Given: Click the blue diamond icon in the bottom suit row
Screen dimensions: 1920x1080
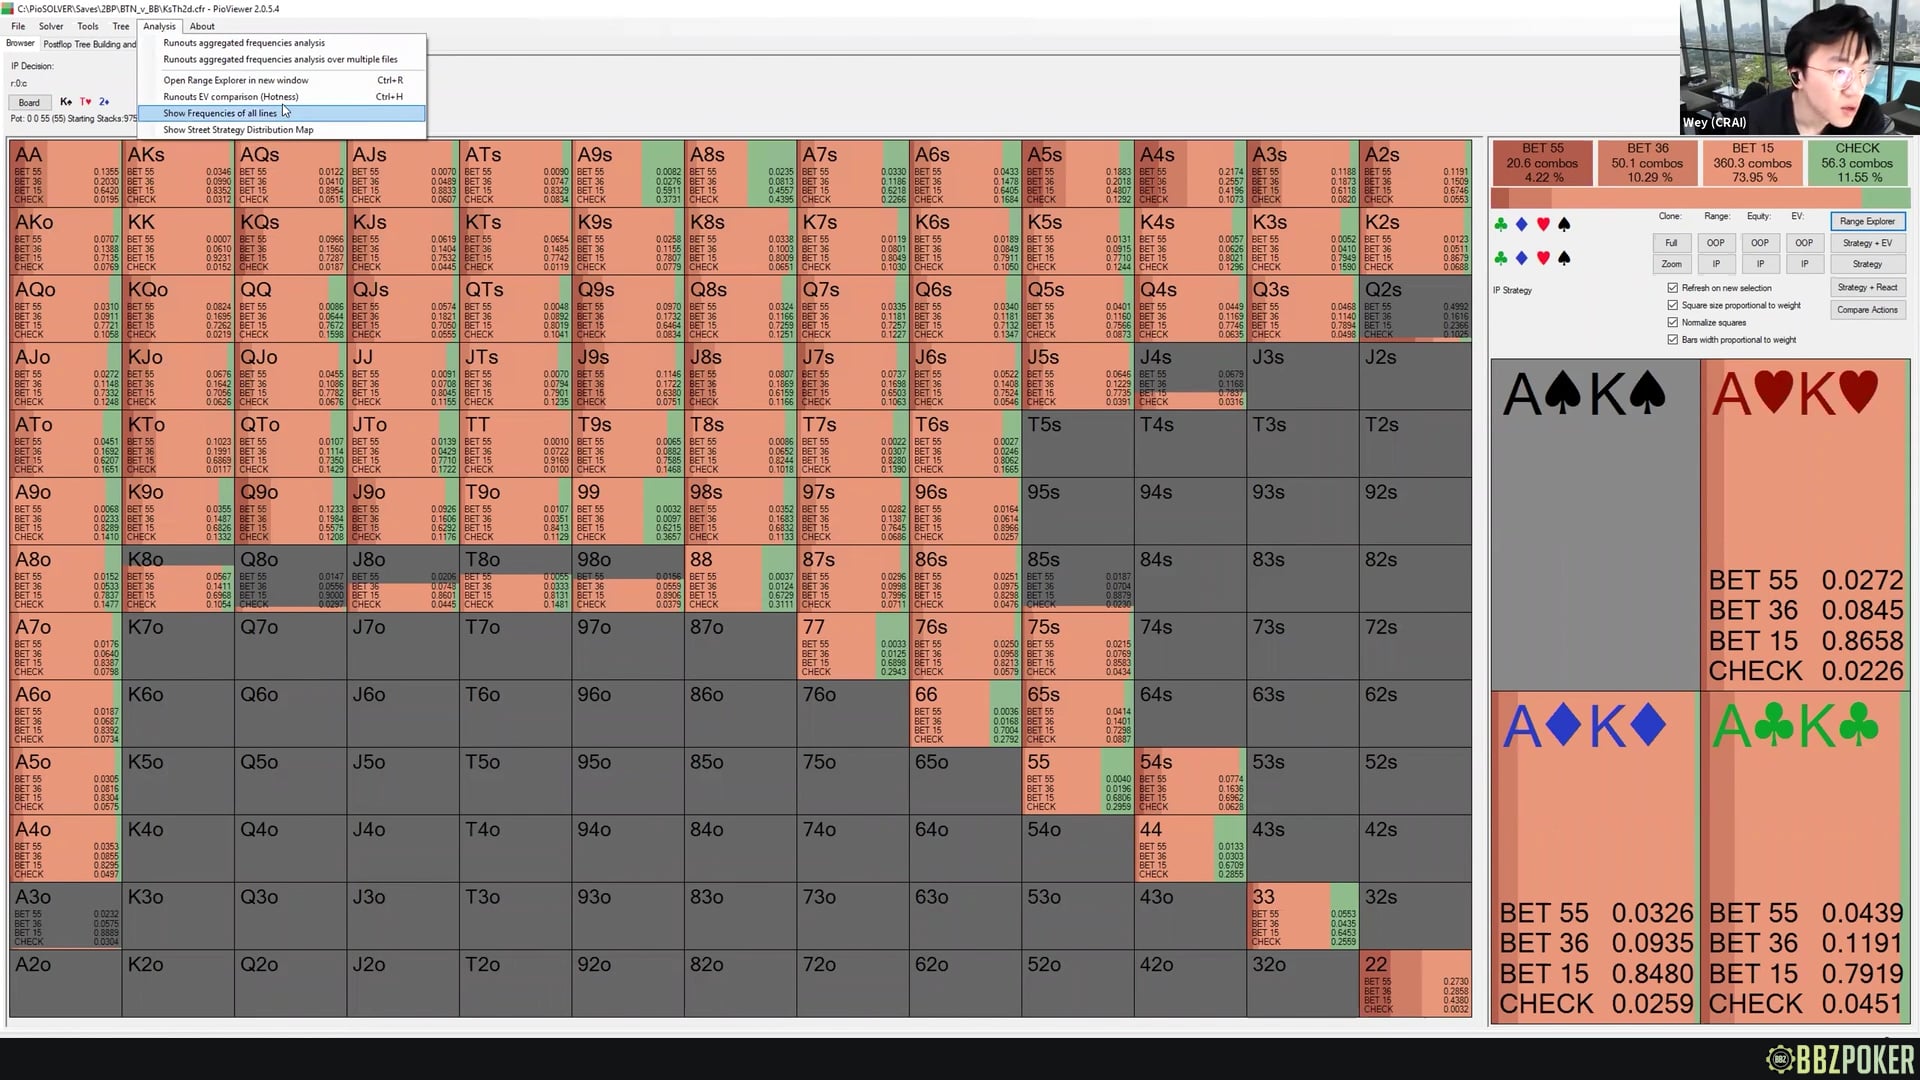Looking at the screenshot, I should 1521,258.
